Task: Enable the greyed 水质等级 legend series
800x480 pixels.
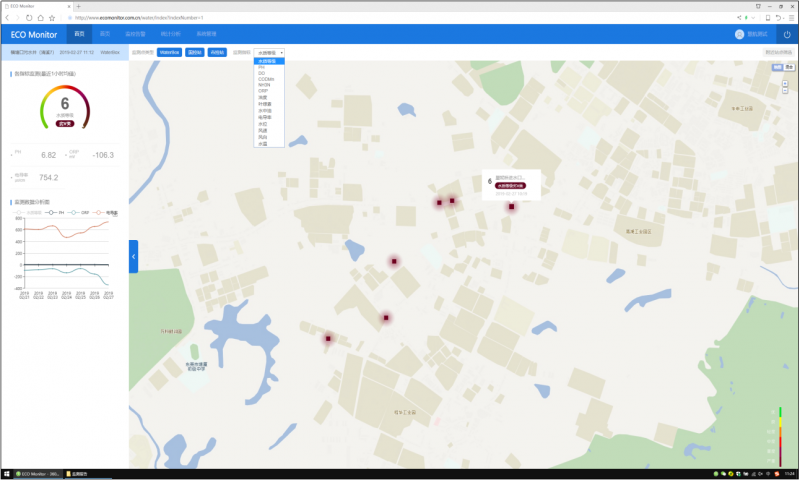Action: click(x=28, y=212)
